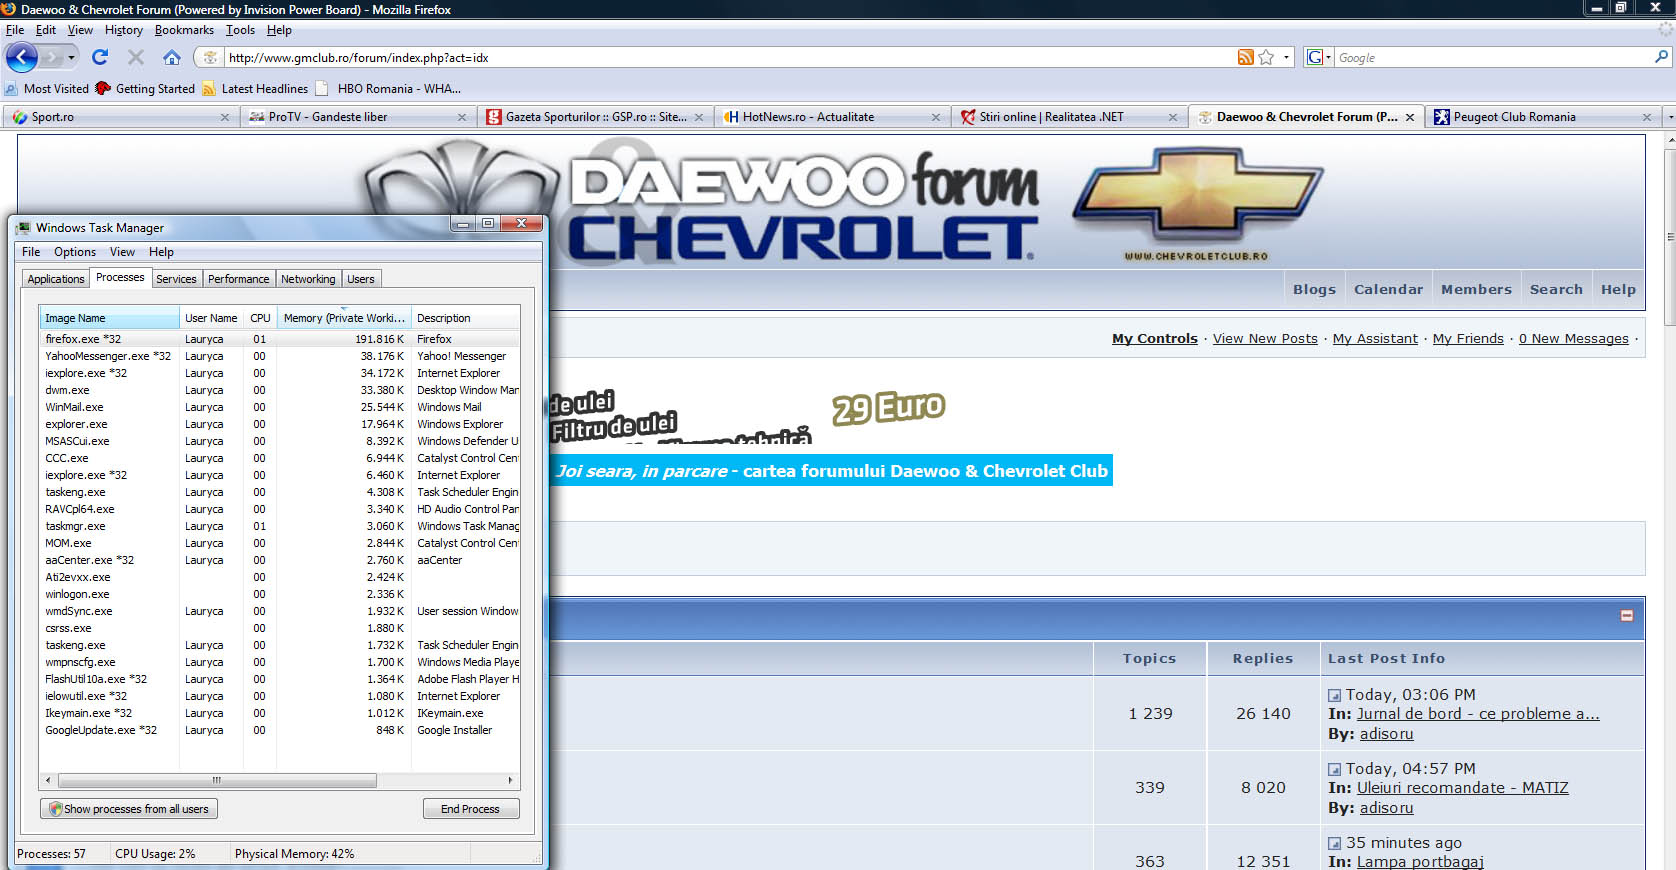Image resolution: width=1676 pixels, height=870 pixels.
Task: Switch to the Sport.ro tab
Action: [120, 117]
